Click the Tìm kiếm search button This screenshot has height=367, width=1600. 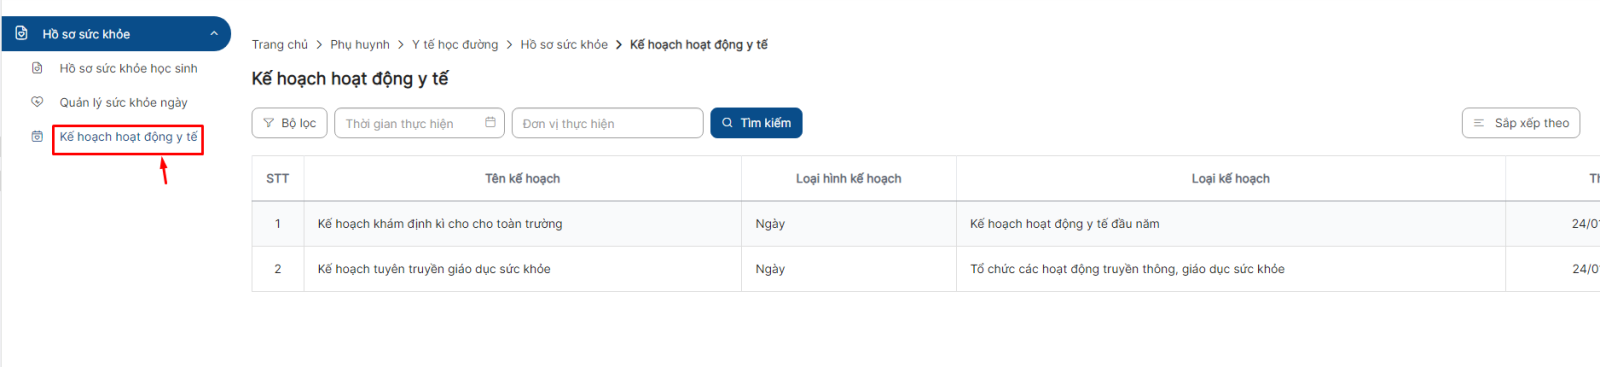(x=756, y=123)
